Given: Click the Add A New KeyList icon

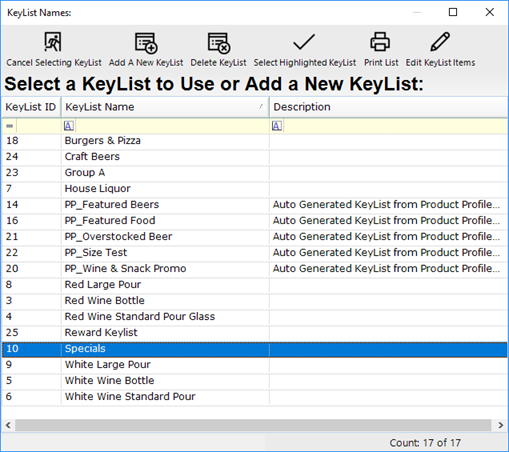Looking at the screenshot, I should 146,43.
